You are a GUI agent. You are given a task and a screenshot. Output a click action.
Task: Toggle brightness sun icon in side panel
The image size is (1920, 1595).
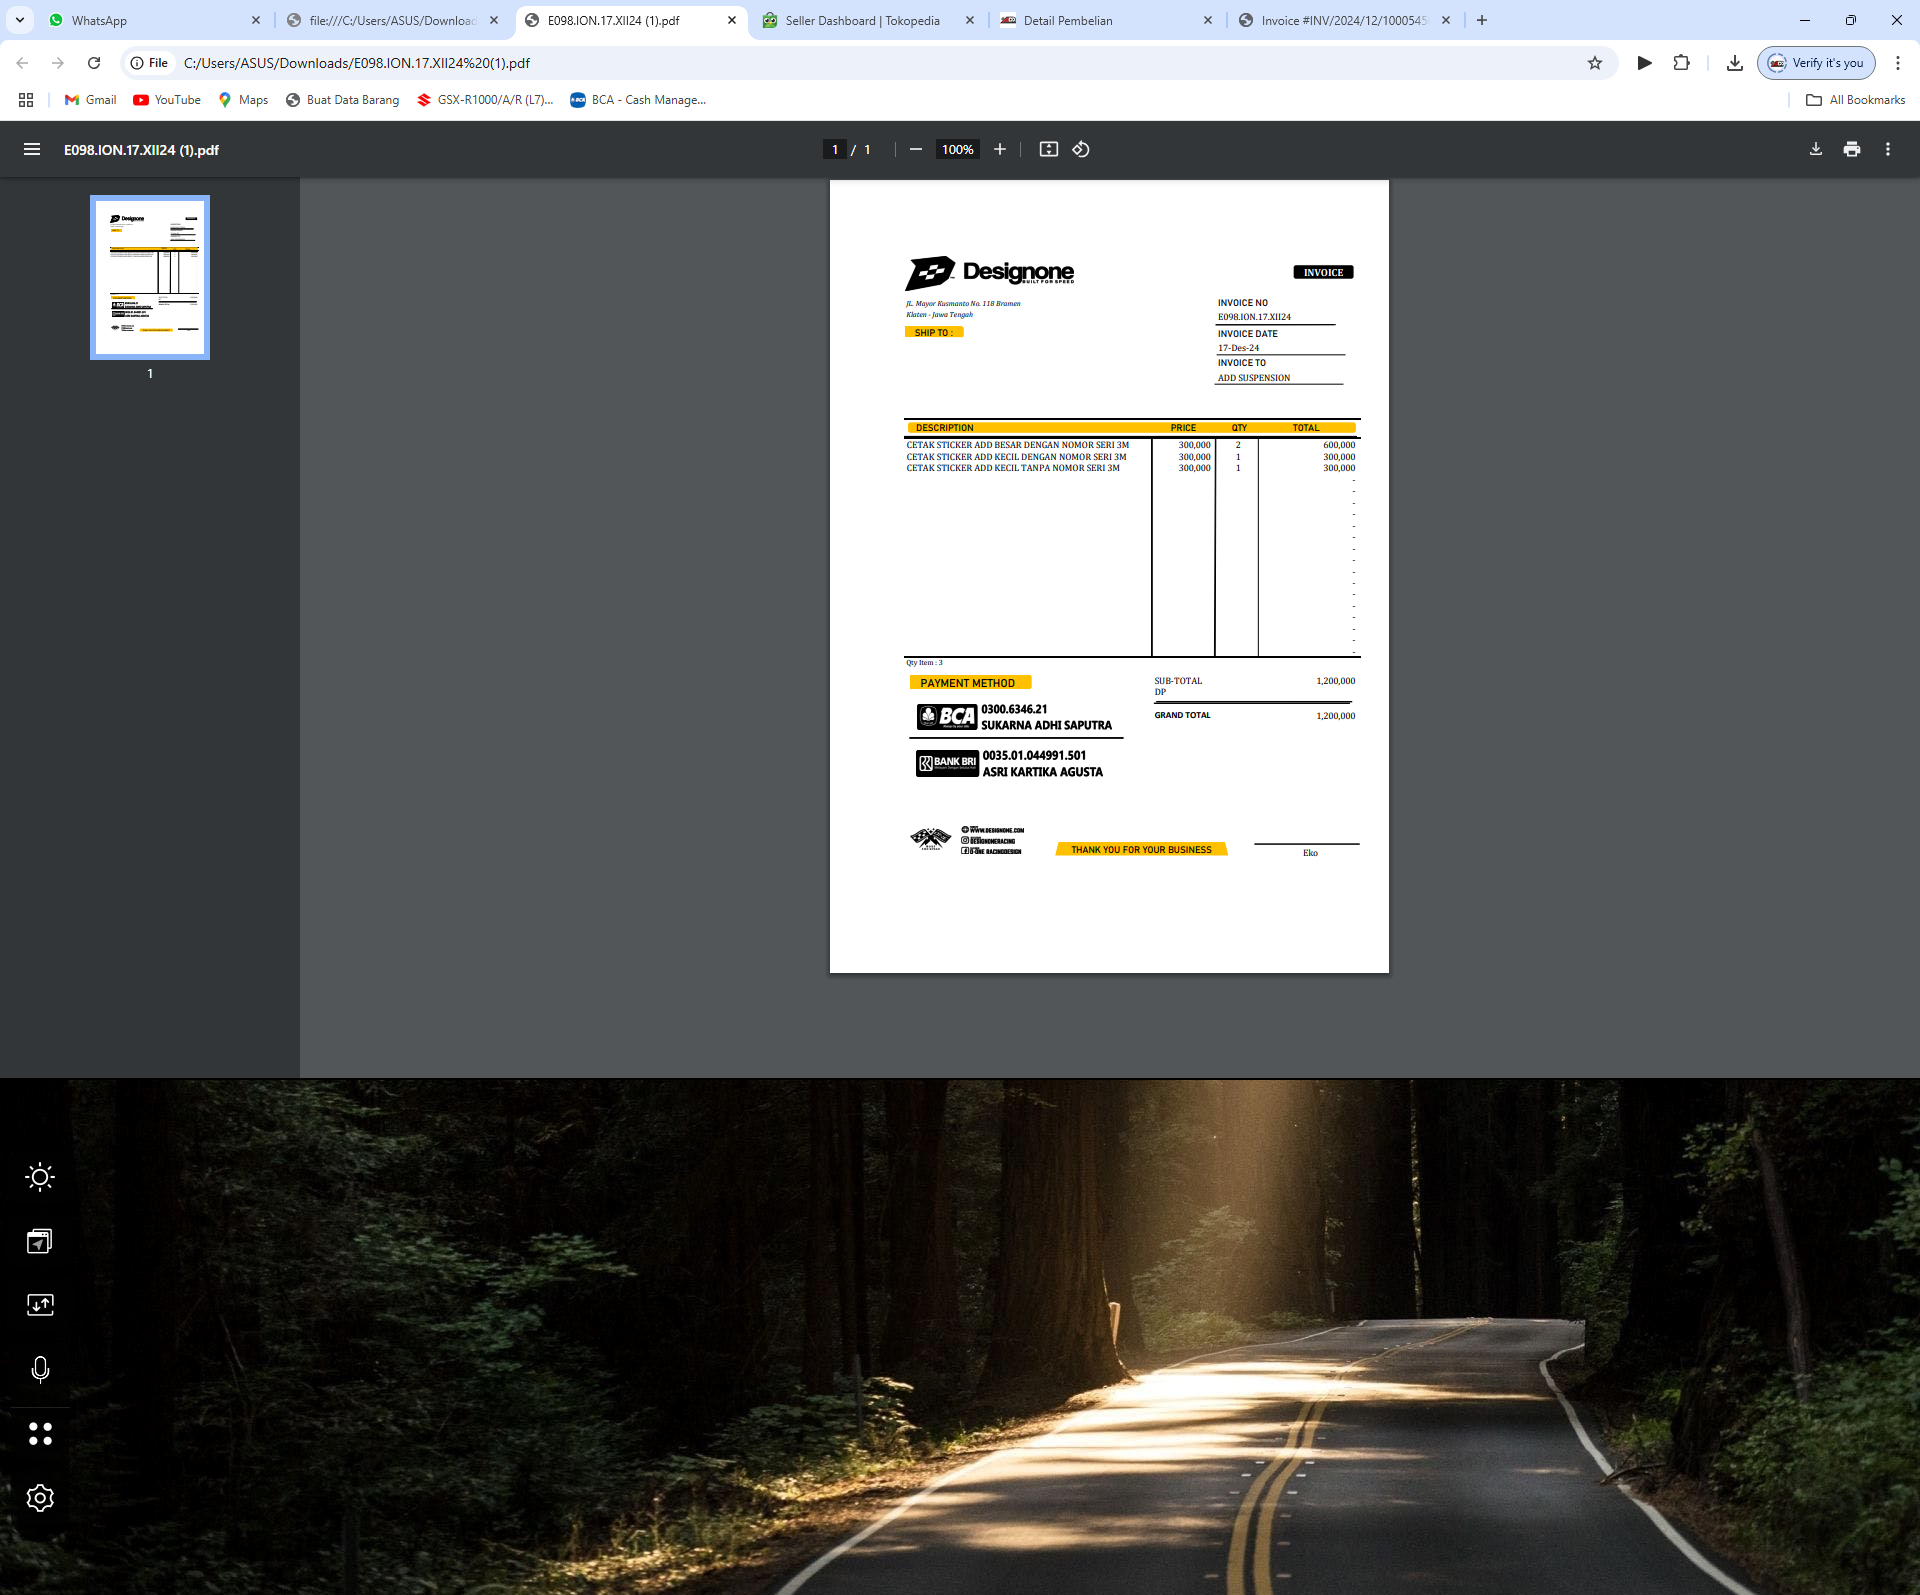coord(40,1177)
